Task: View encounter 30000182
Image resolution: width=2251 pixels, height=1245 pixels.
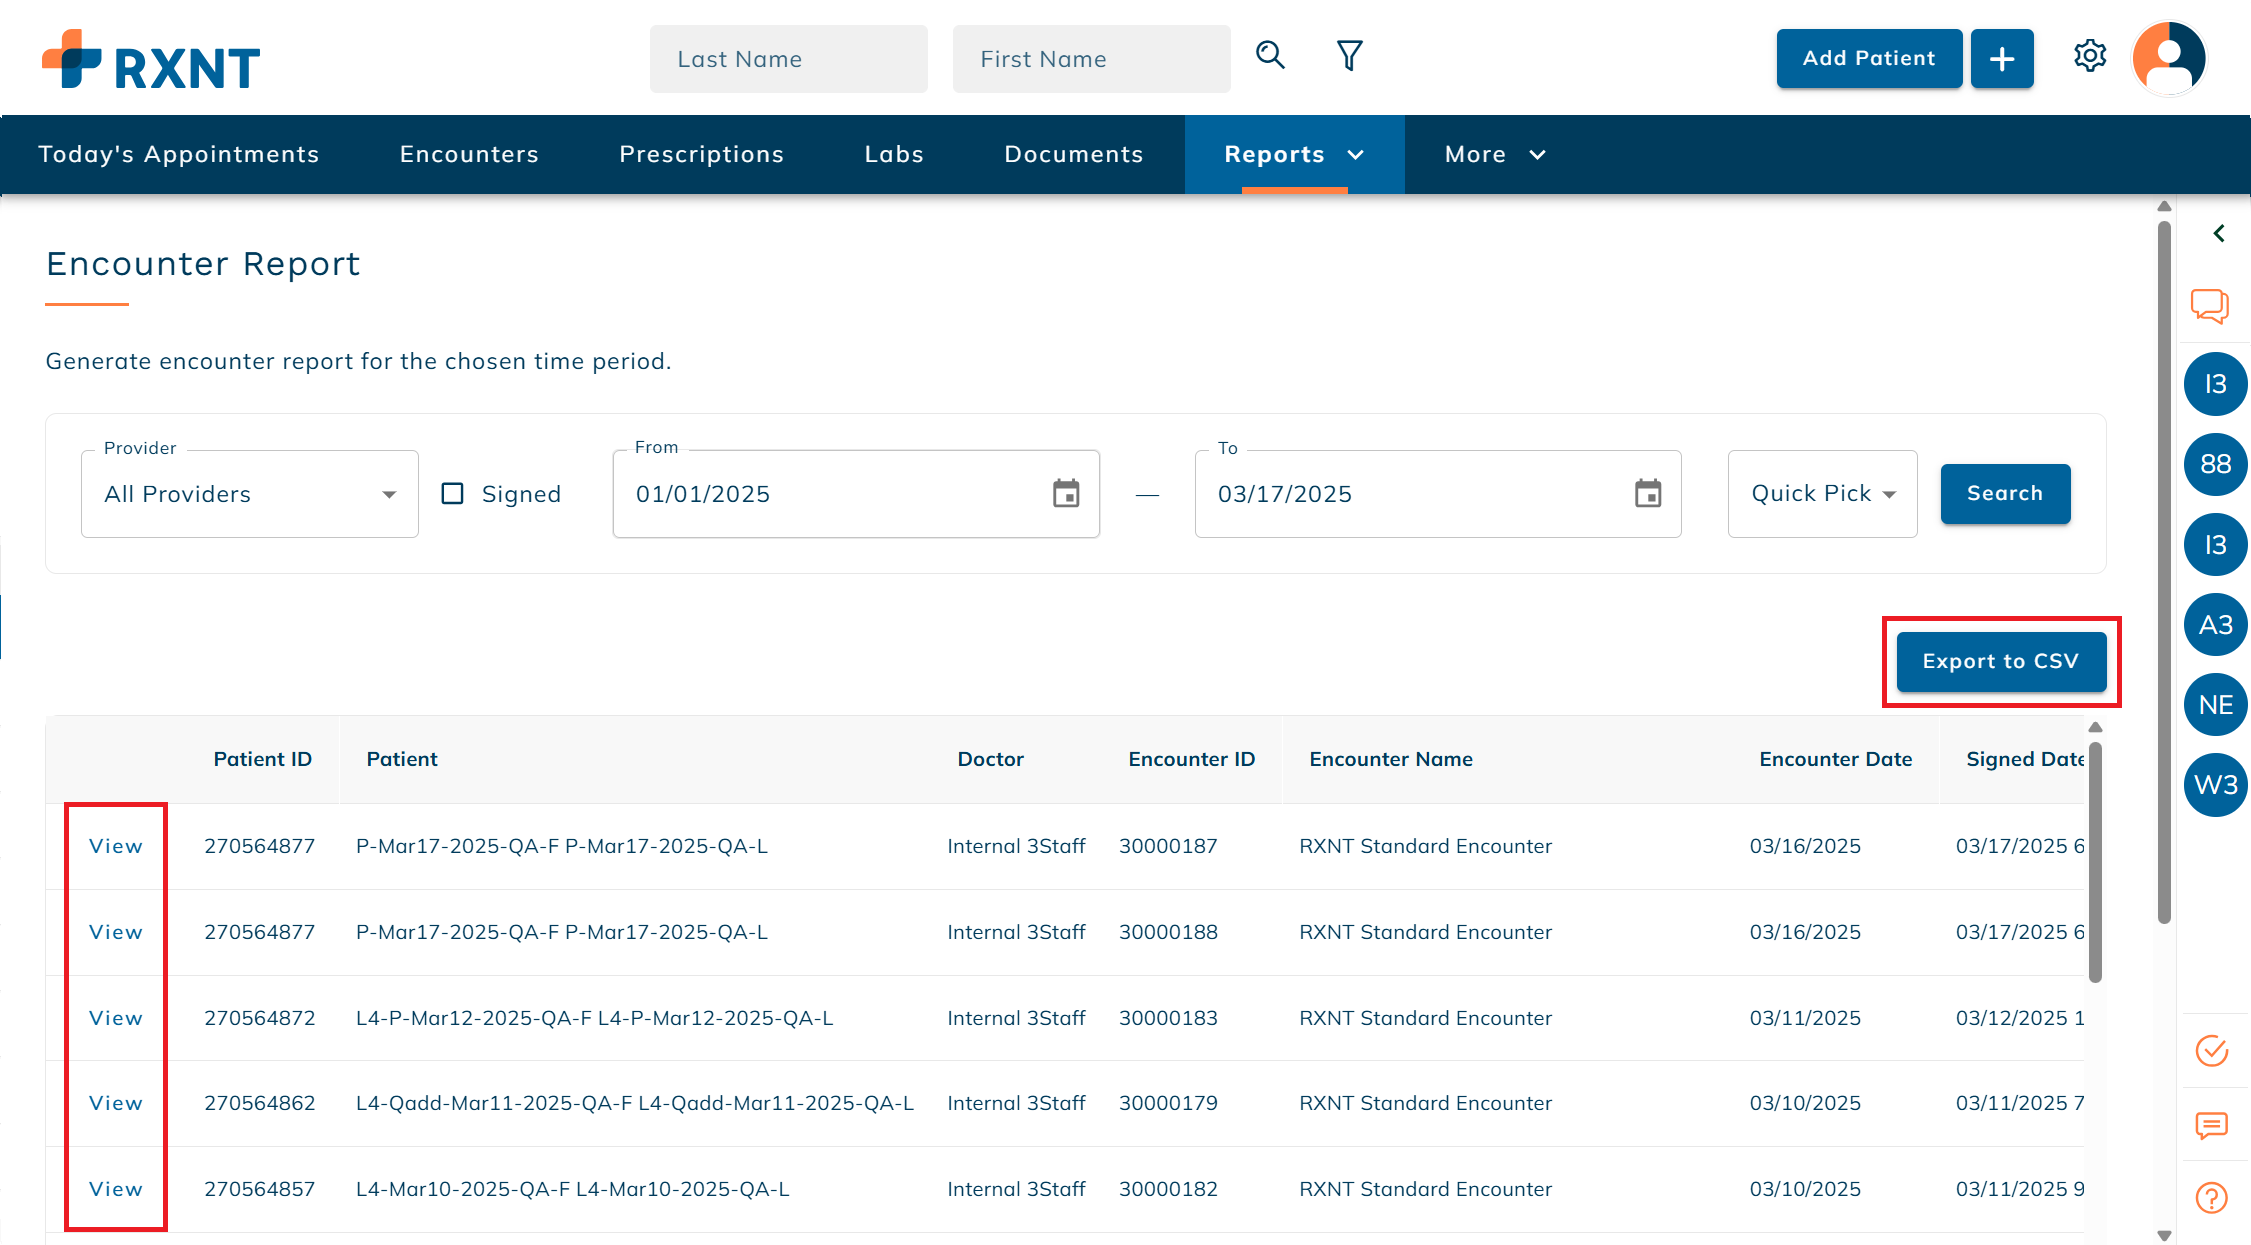Action: (116, 1189)
